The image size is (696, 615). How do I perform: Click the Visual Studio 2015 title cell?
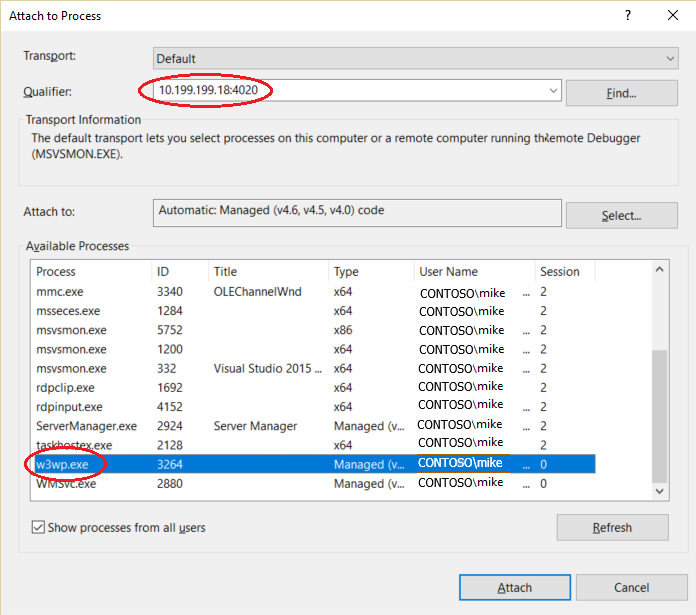pos(268,368)
